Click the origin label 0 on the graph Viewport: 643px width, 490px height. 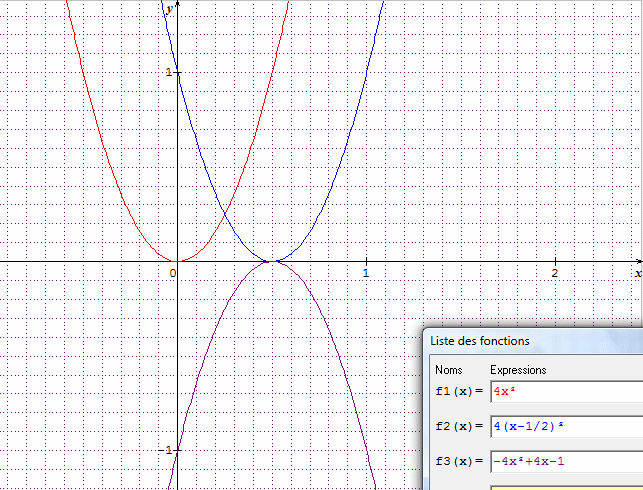(172, 273)
